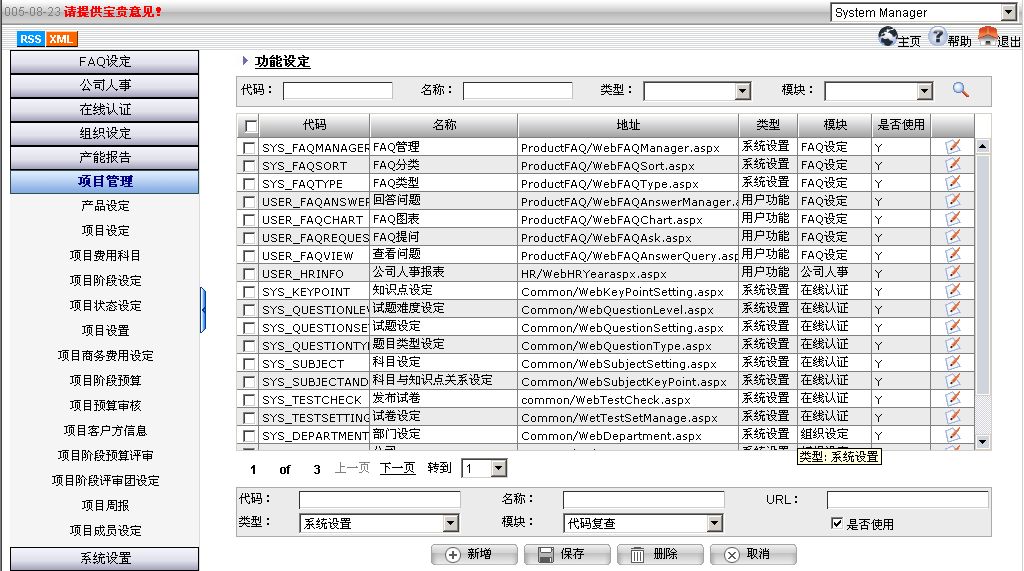Edit the USER_FAQVIEW row via pencil icon
The height and width of the screenshot is (571, 1024).
(953, 254)
